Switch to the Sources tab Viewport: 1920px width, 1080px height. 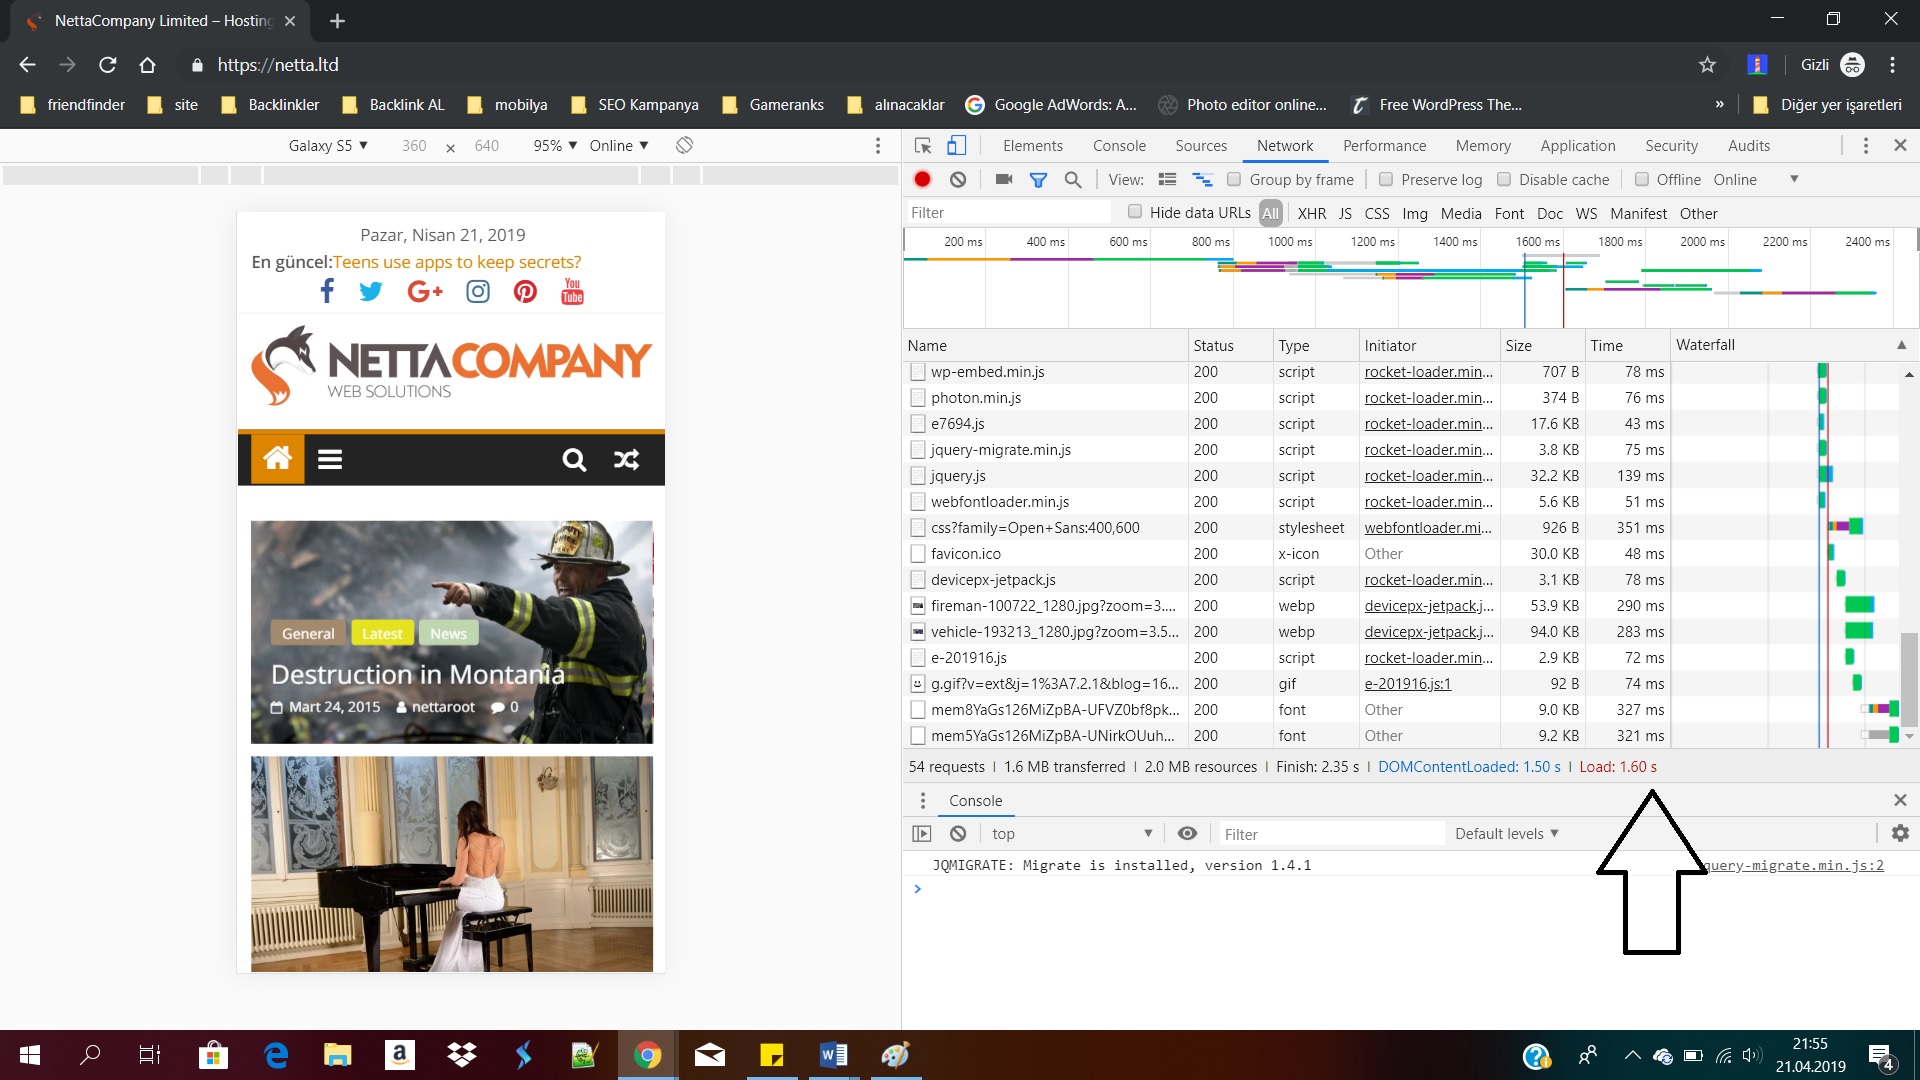[1201, 146]
